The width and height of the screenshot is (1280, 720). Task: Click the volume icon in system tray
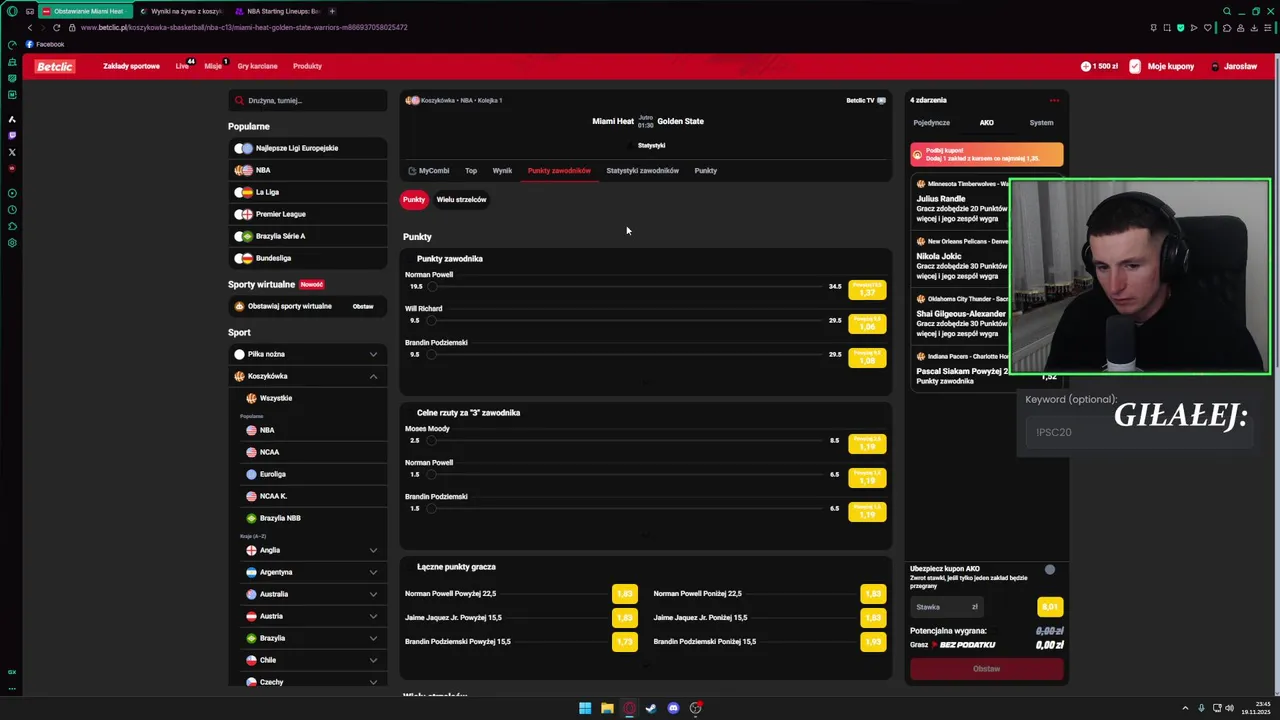1229,708
